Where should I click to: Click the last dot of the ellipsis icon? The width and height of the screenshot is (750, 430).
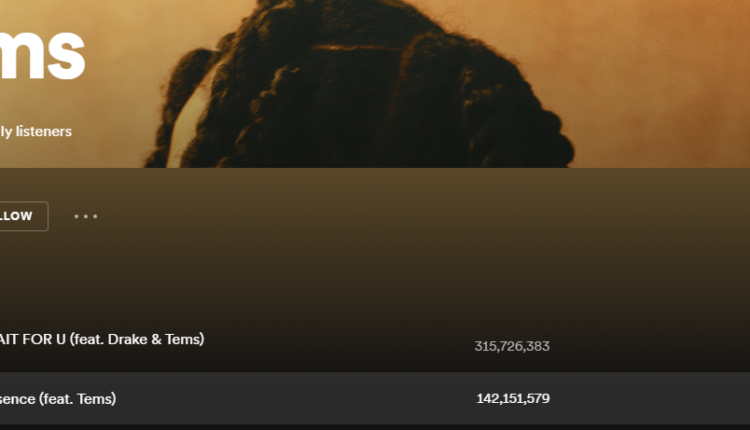(x=95, y=216)
